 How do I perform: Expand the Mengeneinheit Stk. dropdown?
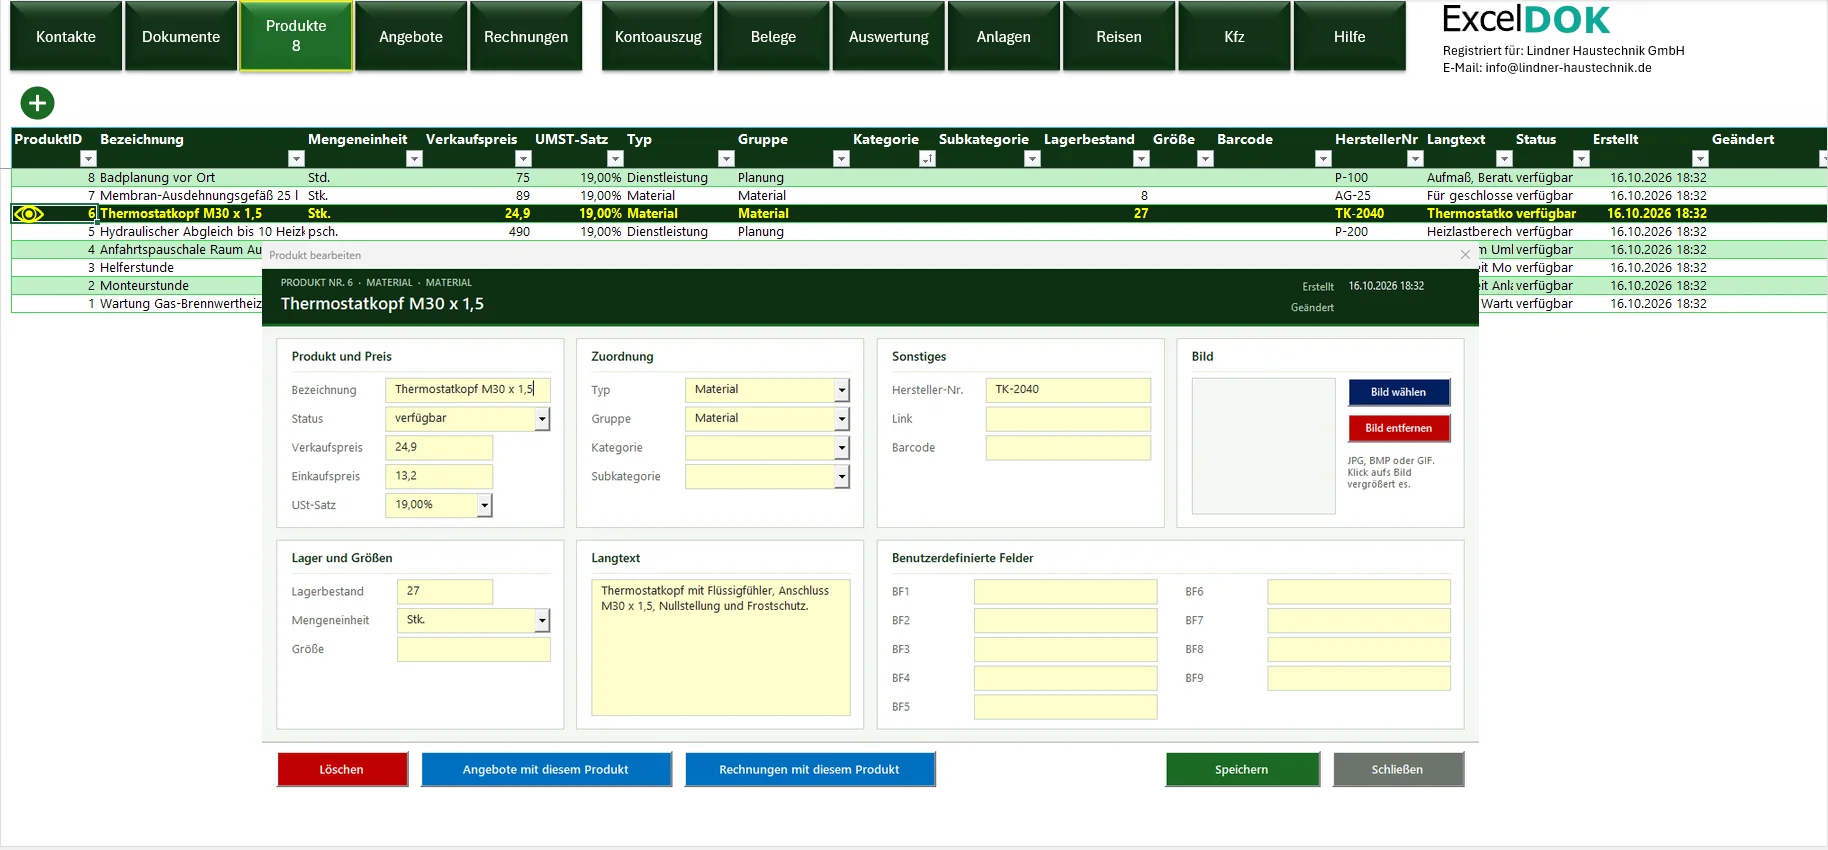coord(542,621)
